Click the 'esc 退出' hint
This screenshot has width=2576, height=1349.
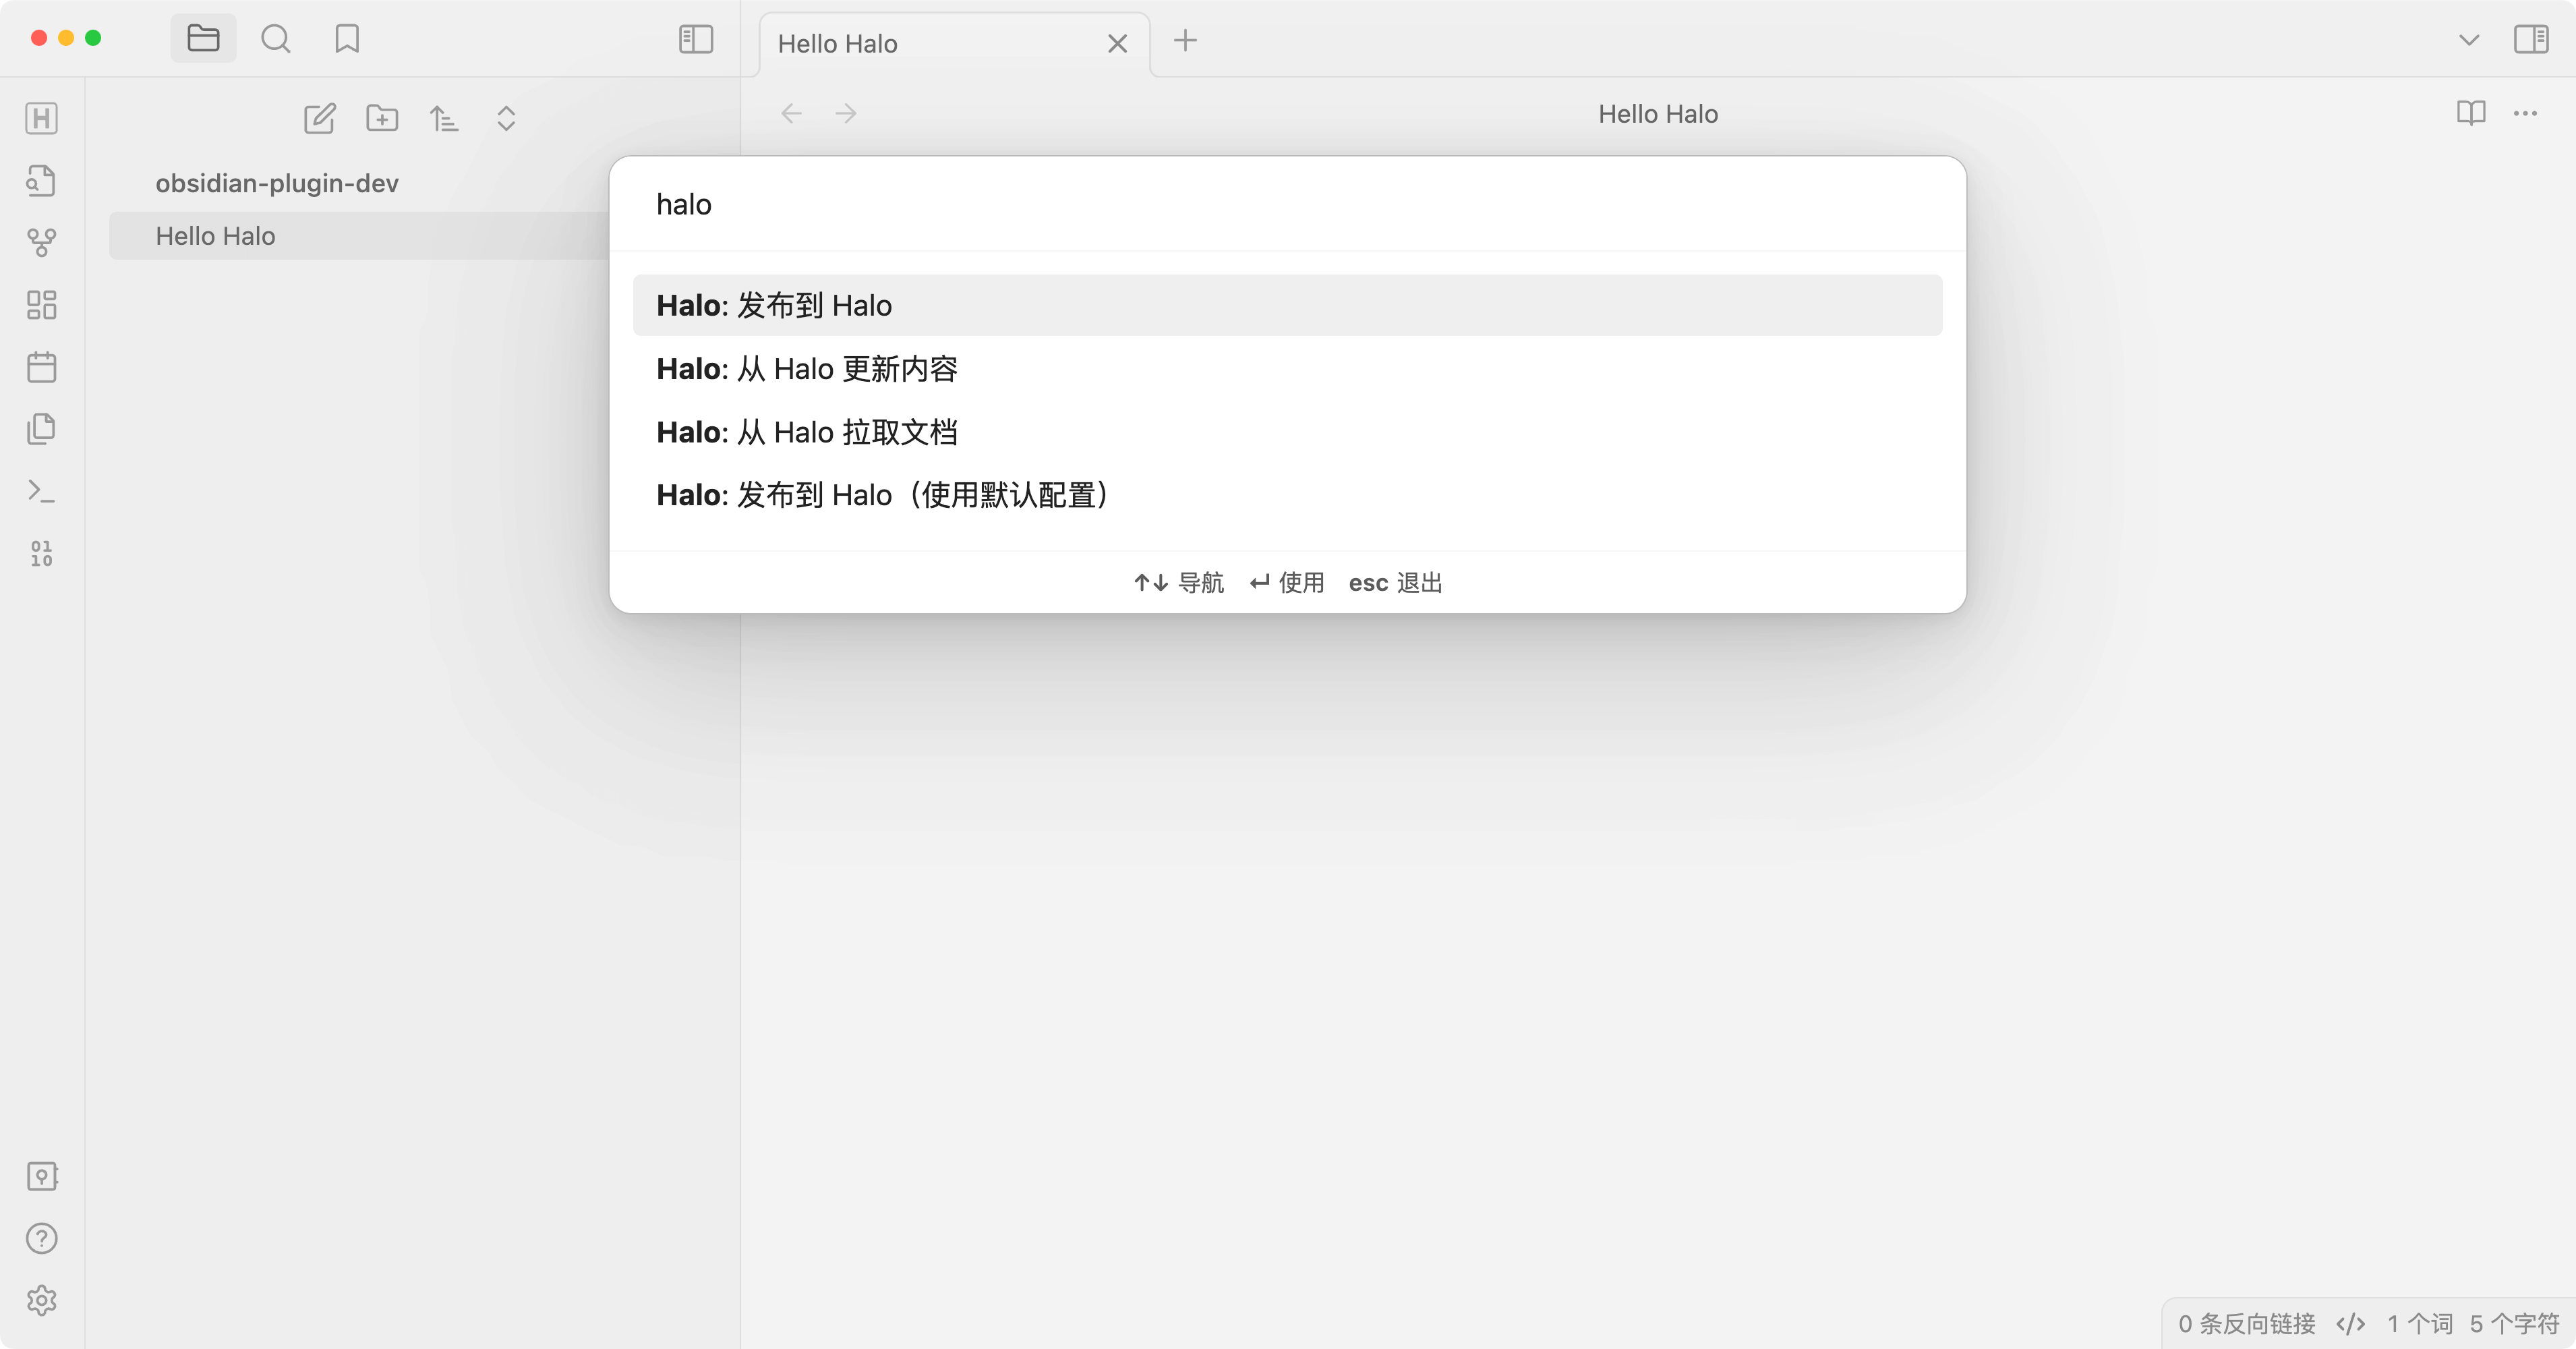[1396, 583]
